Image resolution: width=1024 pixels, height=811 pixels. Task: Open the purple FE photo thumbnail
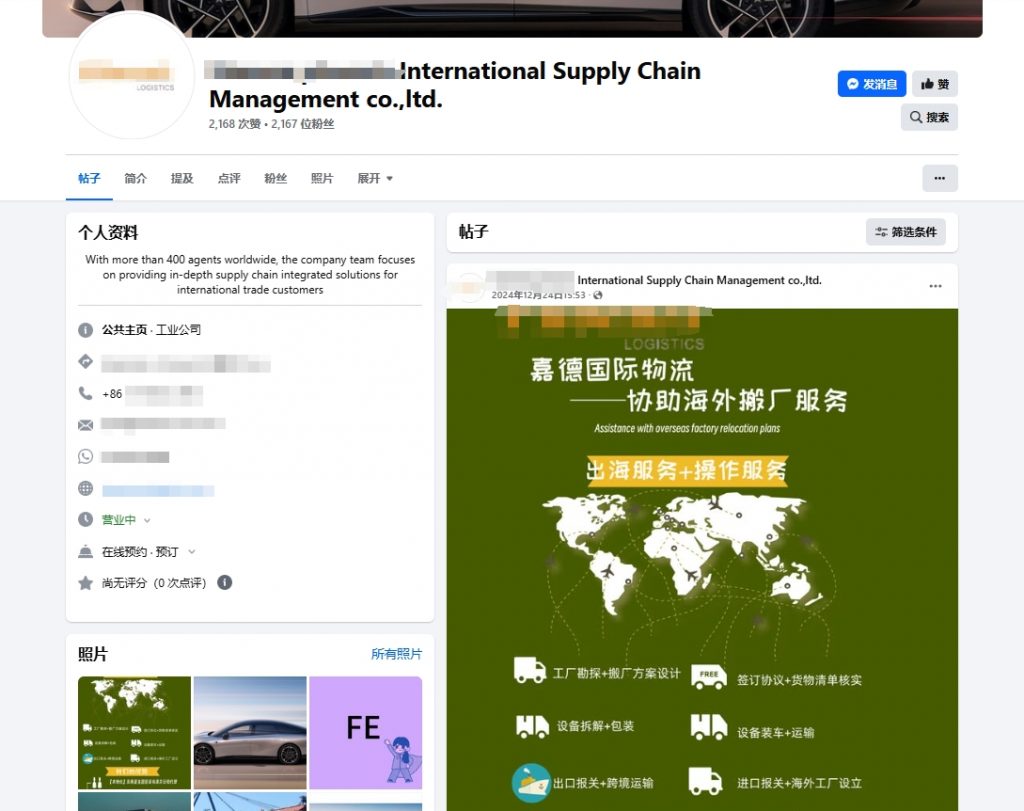tap(365, 732)
